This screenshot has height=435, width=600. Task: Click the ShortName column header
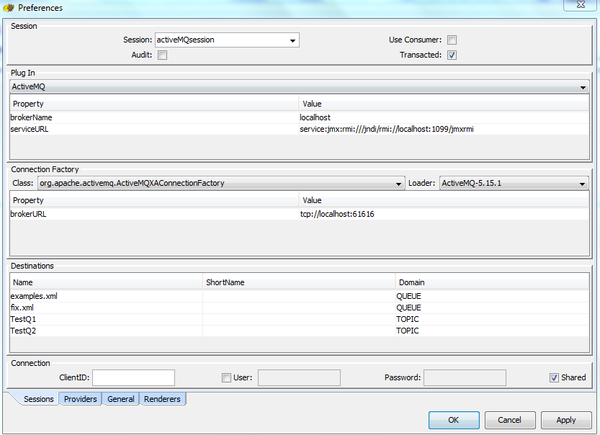299,282
